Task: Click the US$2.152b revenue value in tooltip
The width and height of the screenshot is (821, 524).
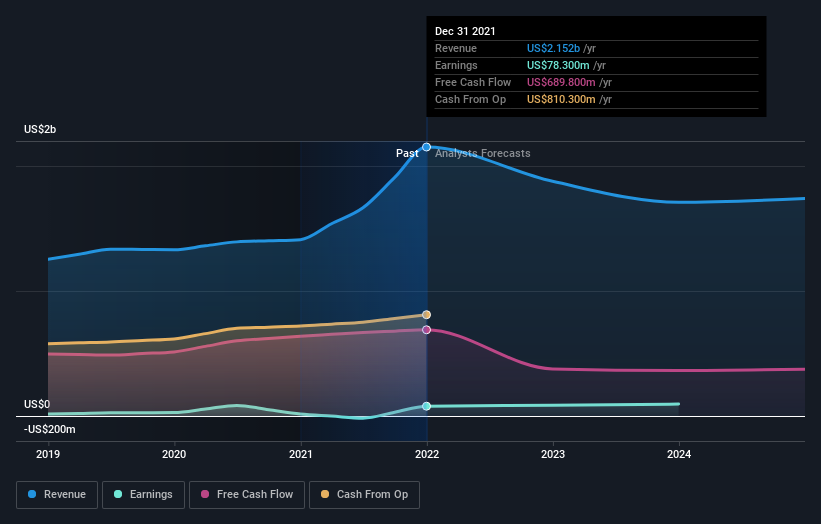Action: tap(553, 48)
